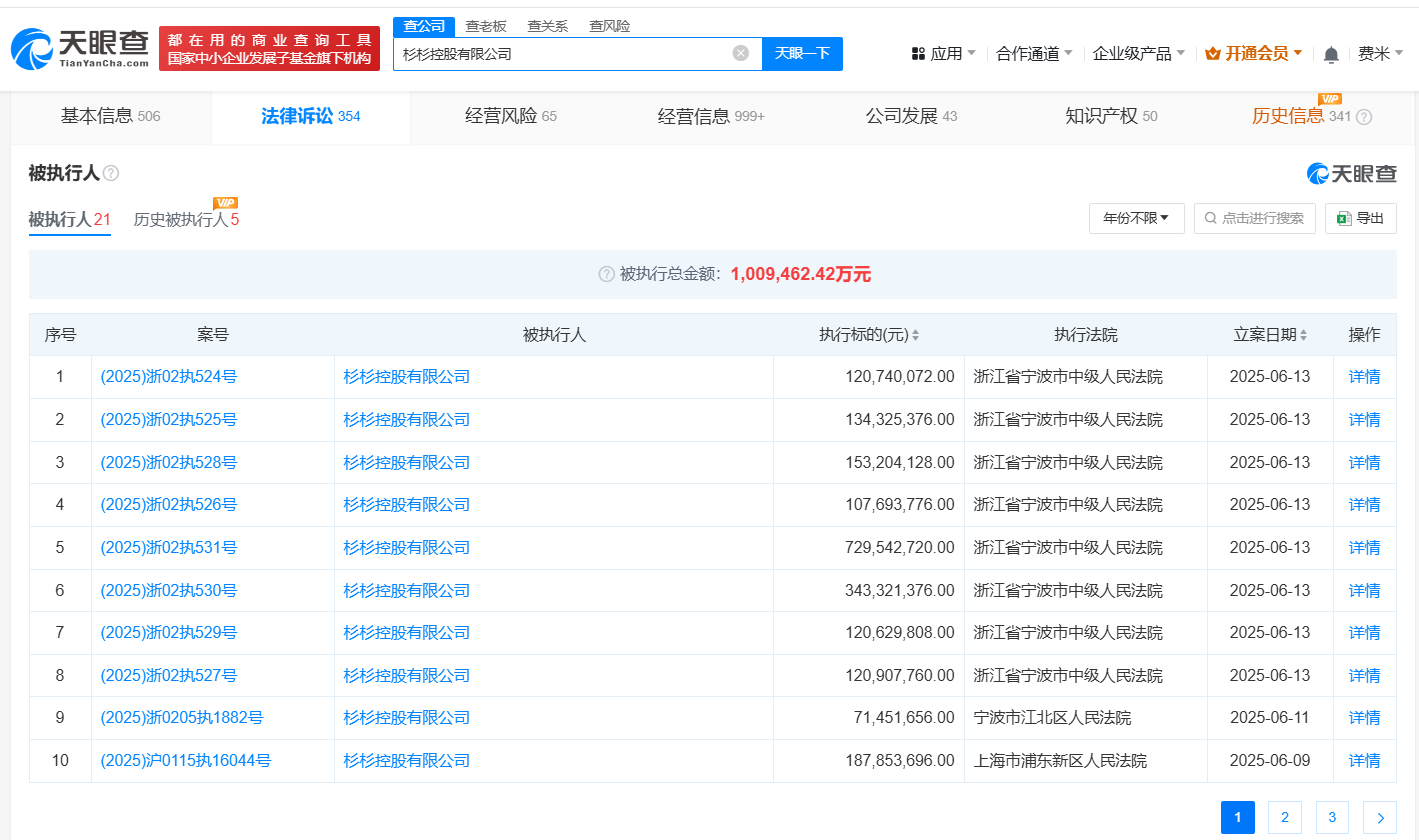Click 杉杉控股有限公司 in row 1
Screen dimensions: 1419x840
(x=407, y=377)
